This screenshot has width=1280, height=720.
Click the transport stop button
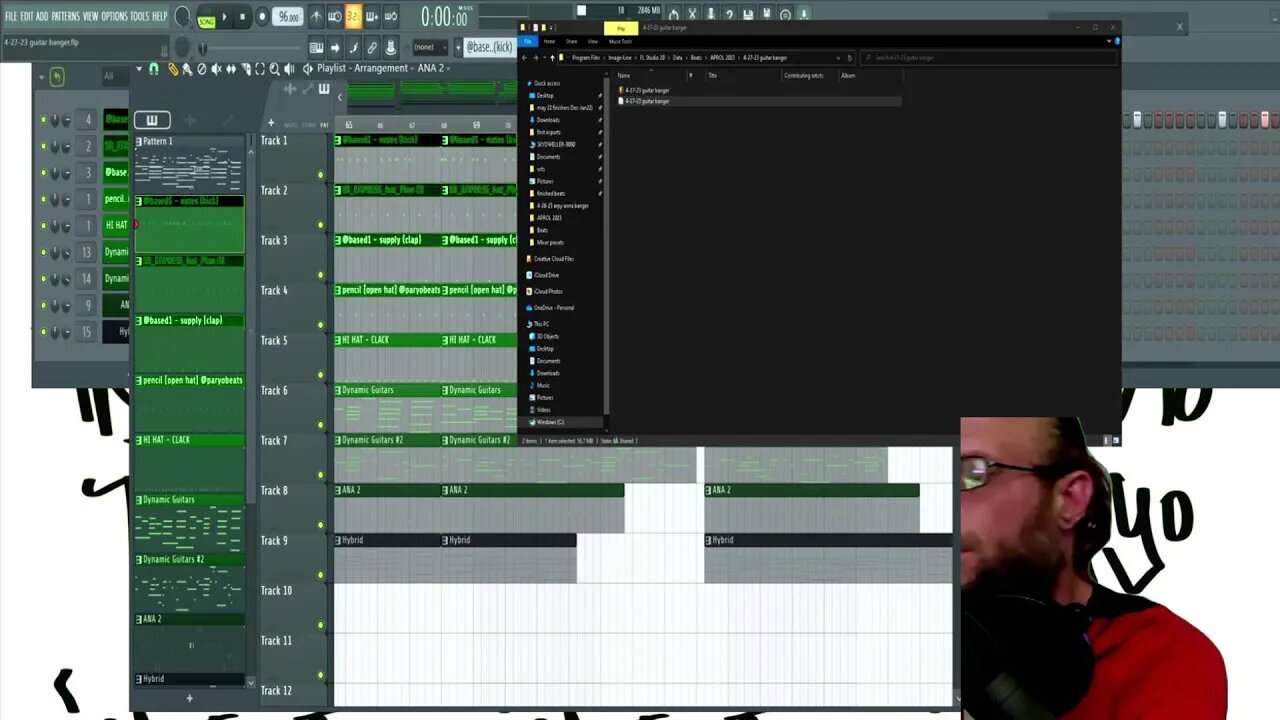pyautogui.click(x=242, y=17)
